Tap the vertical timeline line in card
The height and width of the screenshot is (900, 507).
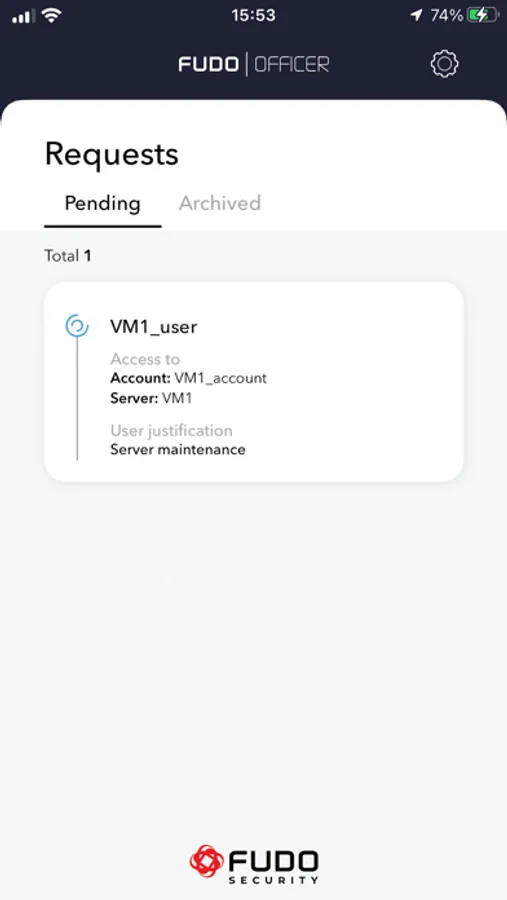pos(77,399)
